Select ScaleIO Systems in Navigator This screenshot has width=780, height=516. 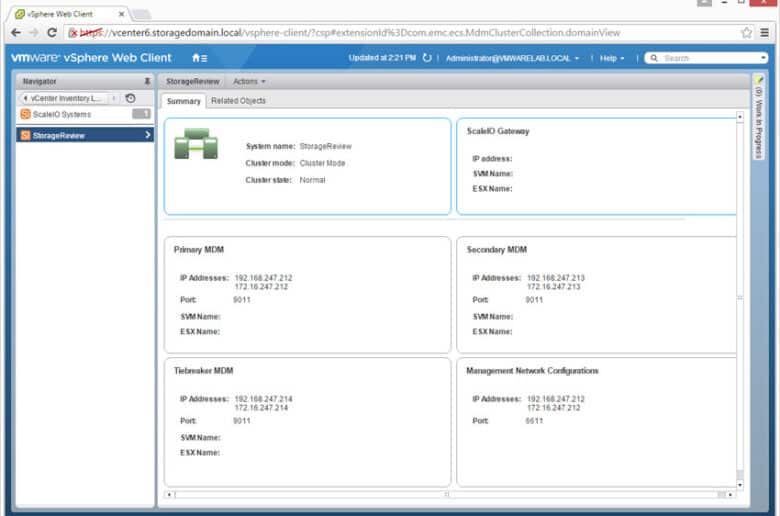(85, 114)
